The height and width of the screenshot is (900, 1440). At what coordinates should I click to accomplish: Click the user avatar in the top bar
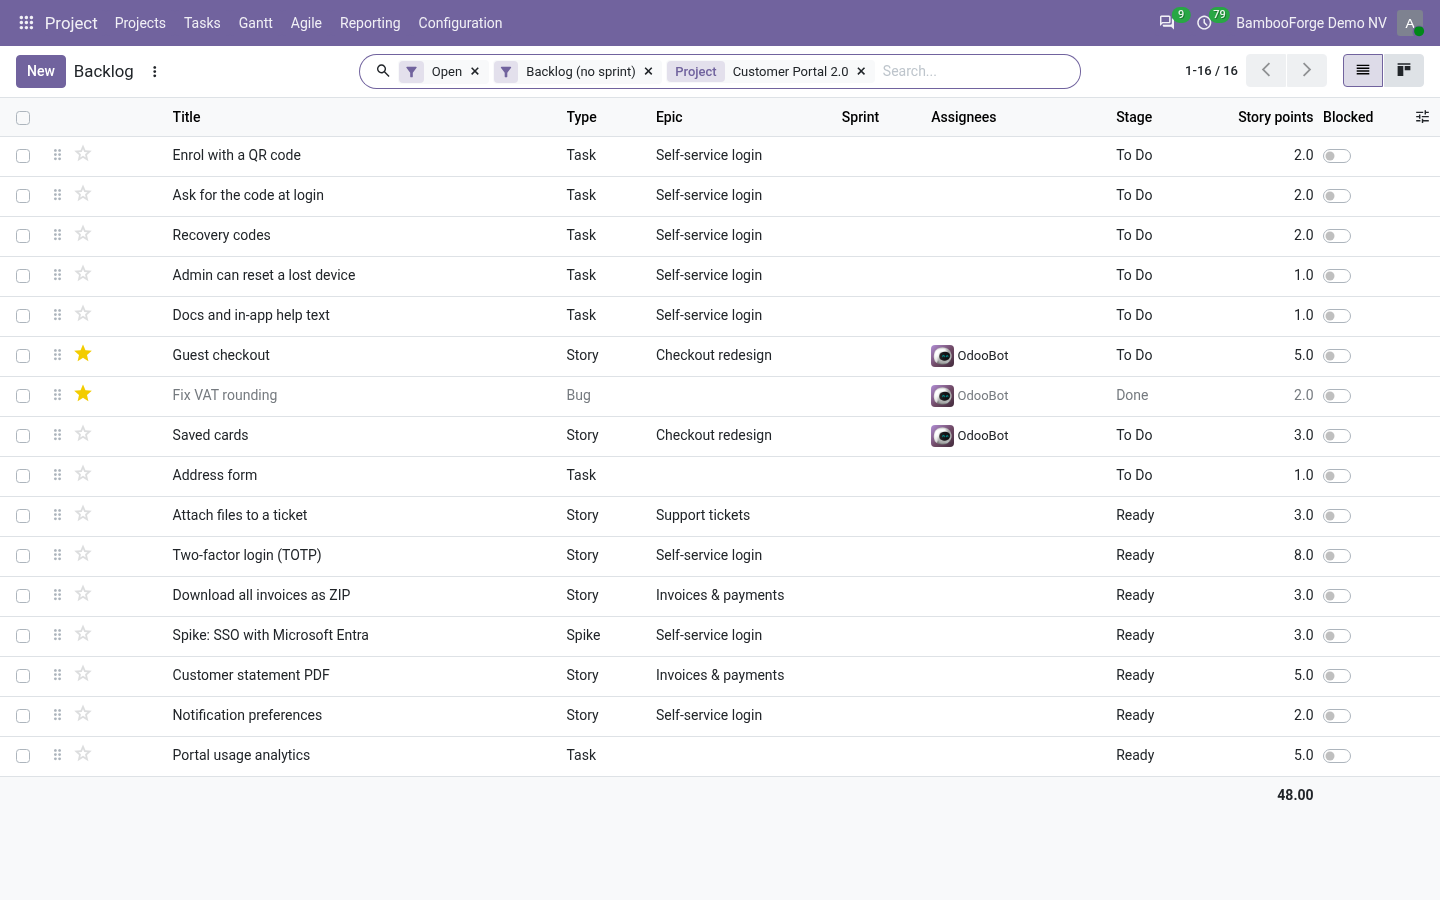[1410, 23]
